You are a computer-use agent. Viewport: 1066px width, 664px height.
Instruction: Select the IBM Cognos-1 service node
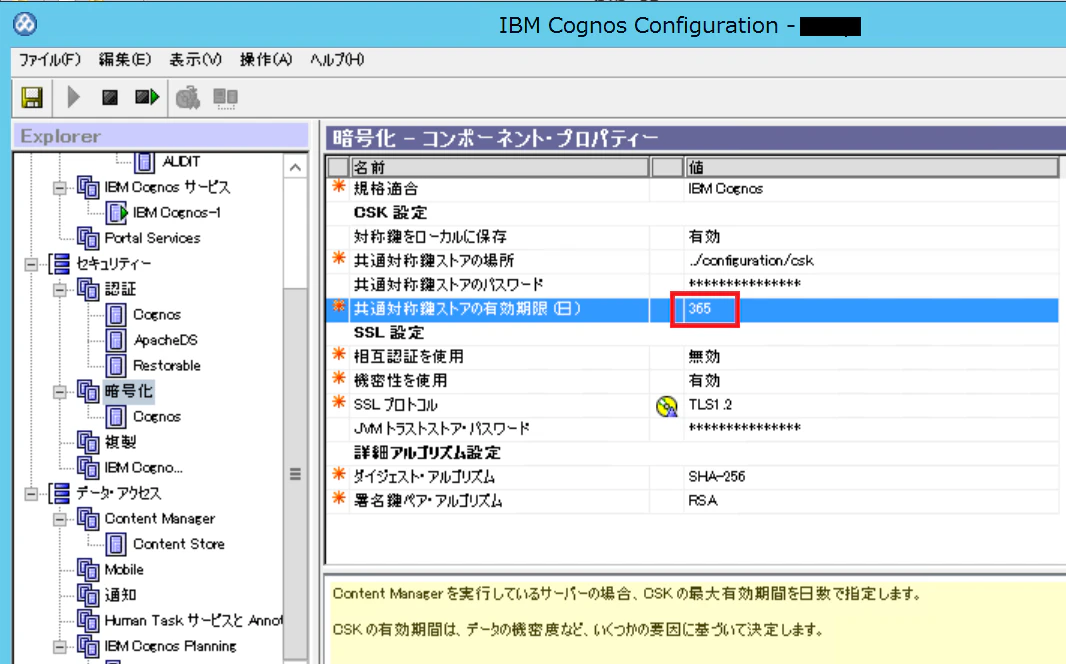point(177,213)
